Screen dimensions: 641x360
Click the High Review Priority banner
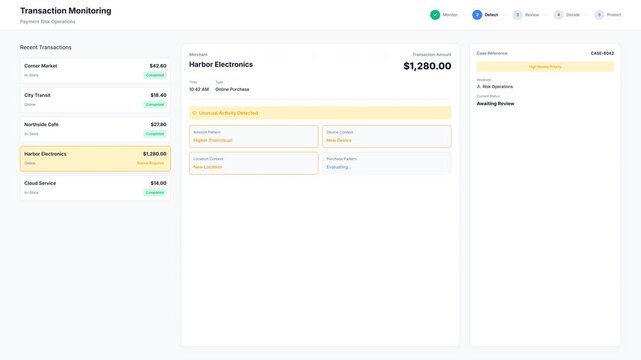545,67
